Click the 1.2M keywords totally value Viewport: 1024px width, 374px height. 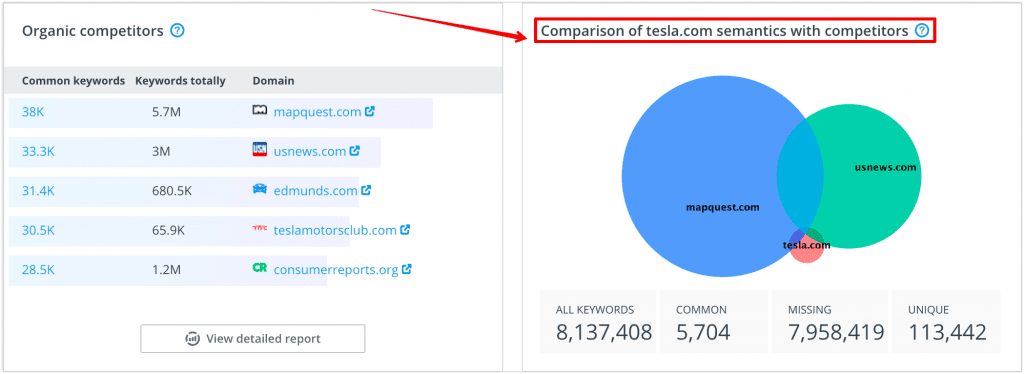point(167,270)
